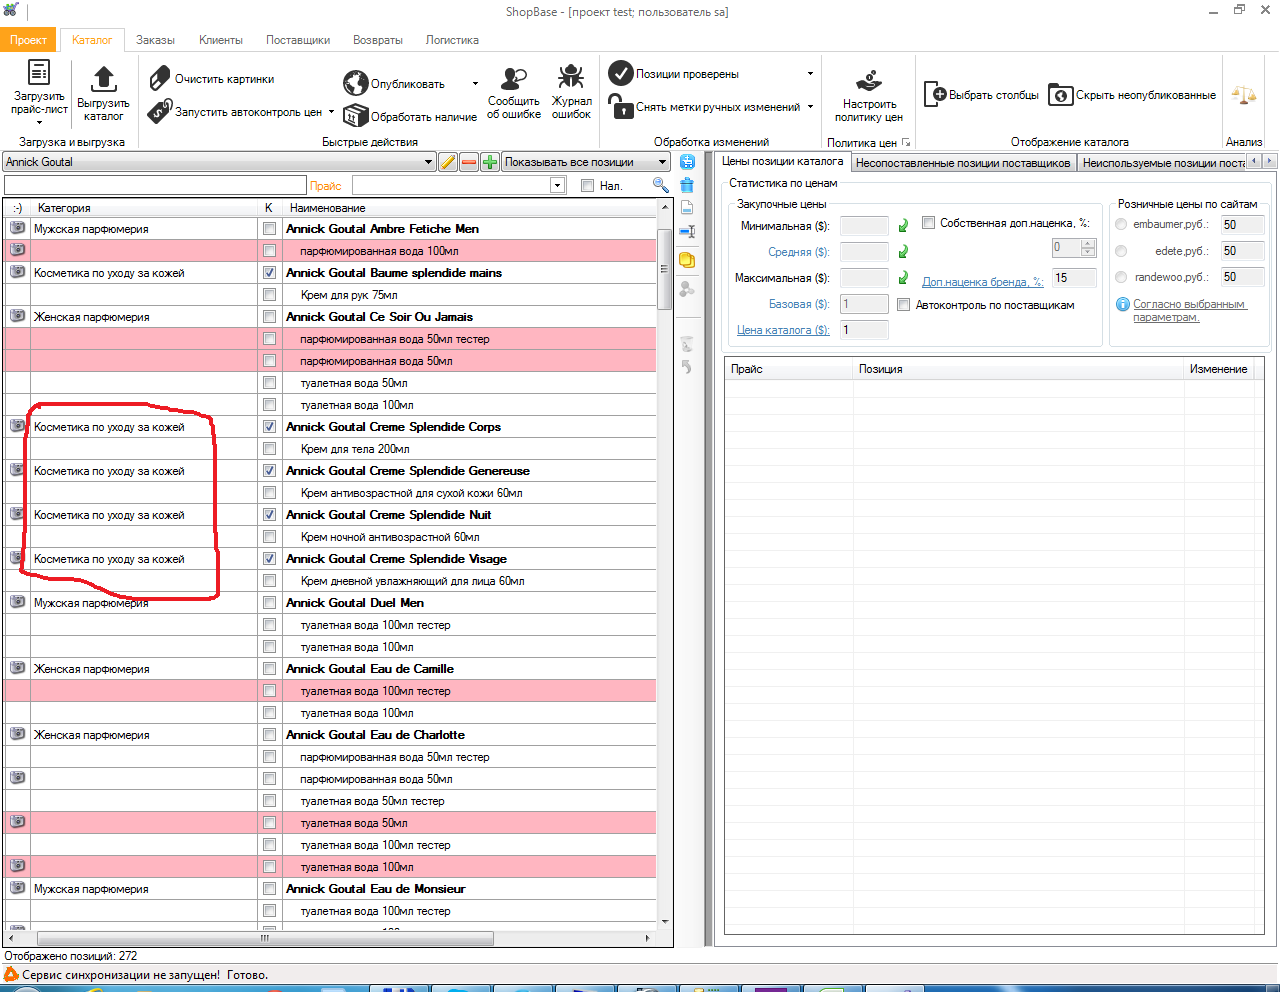Image resolution: width=1280 pixels, height=992 pixels.
Task: Launch Запустить автоконтроль цен
Action: point(235,112)
